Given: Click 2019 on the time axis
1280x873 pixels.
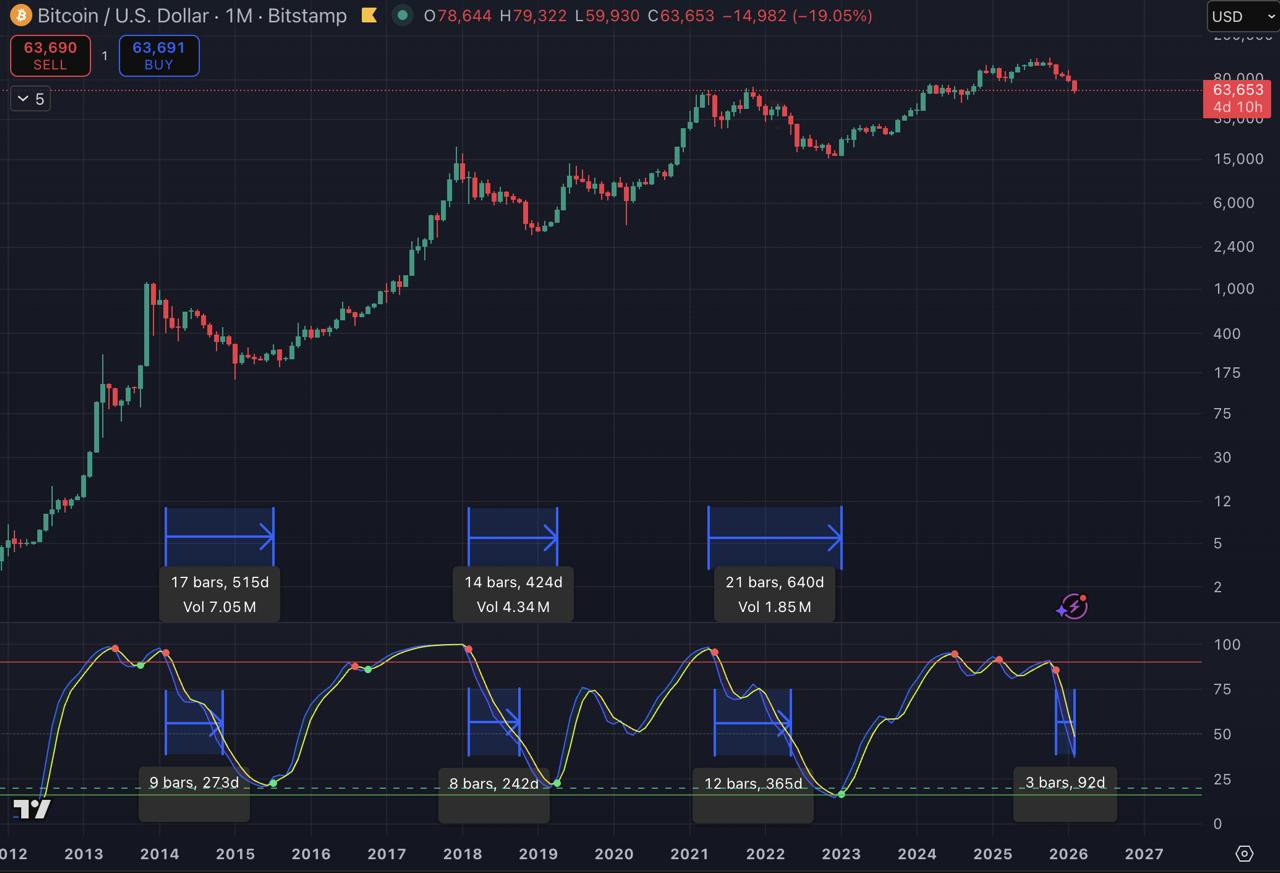Looking at the screenshot, I should click(x=538, y=854).
